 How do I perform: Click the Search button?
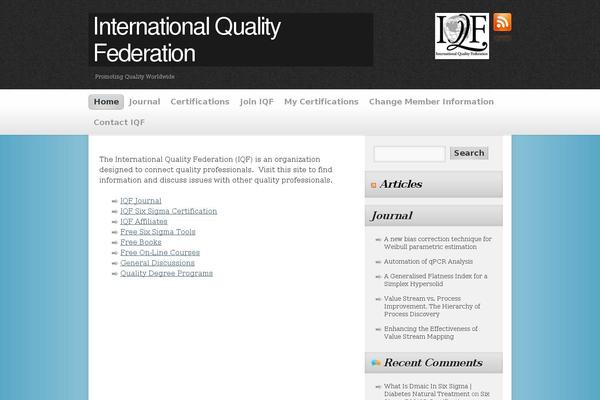[469, 153]
